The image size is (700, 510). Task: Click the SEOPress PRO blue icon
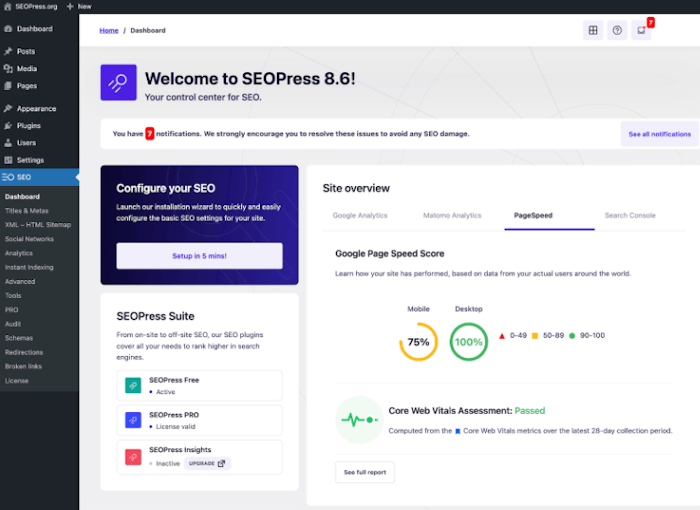(132, 420)
